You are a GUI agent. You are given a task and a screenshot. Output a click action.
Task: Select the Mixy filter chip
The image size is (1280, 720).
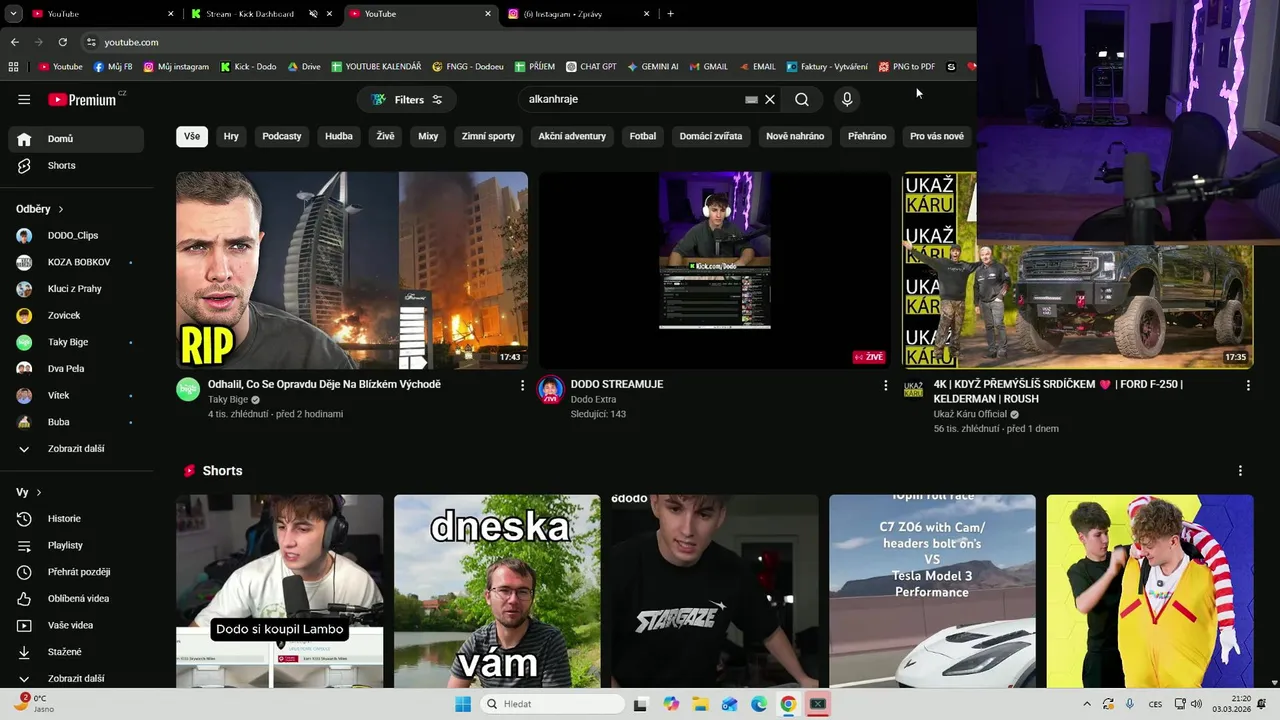428,136
